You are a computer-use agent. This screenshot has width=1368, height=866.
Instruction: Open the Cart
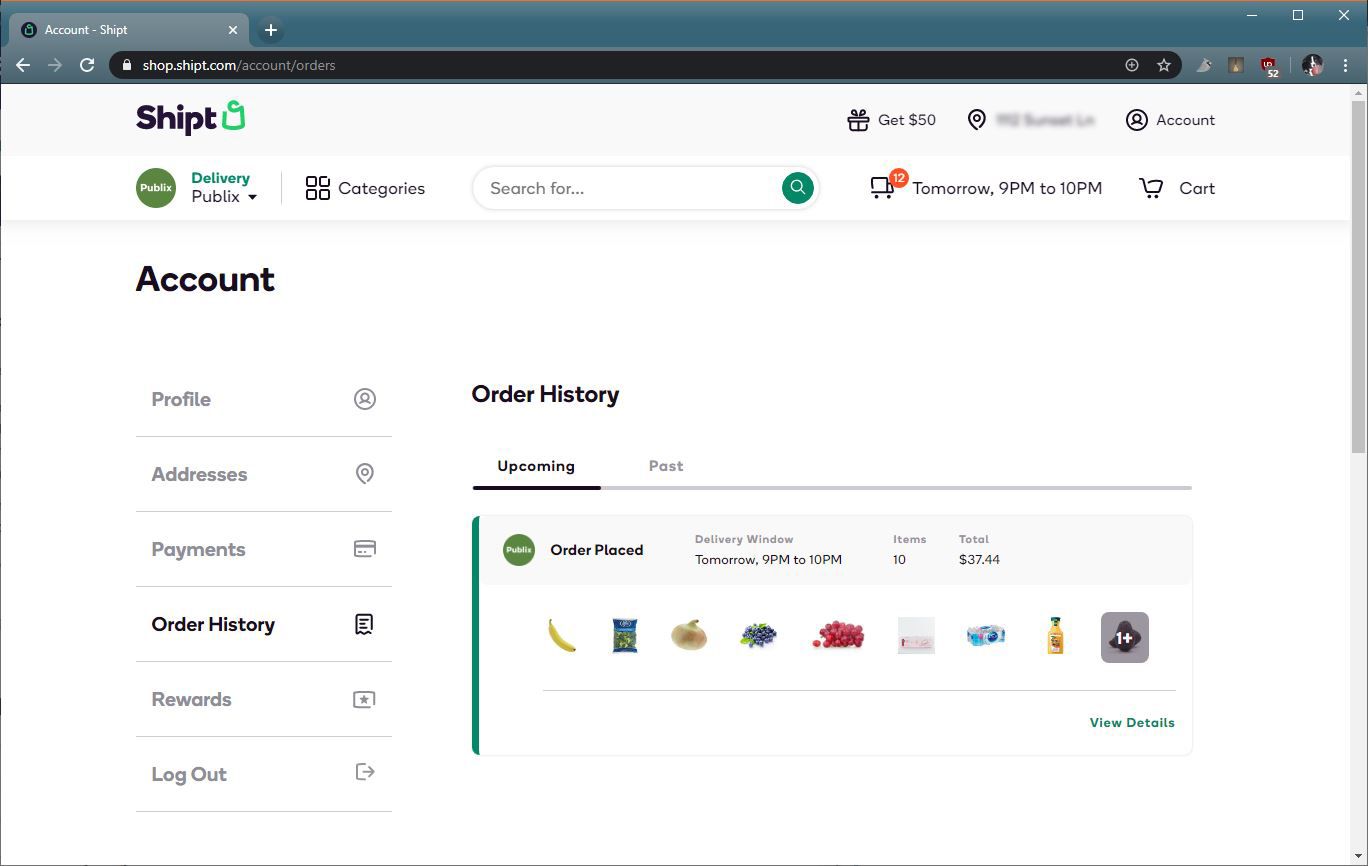click(1177, 188)
